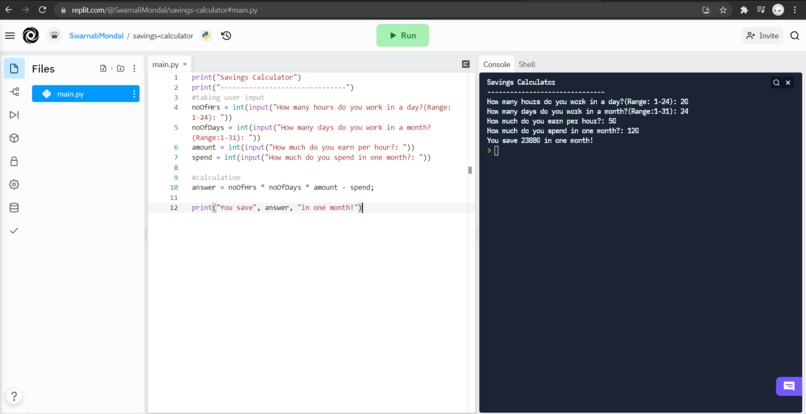The image size is (806, 414).
Task: Go forward in the browser
Action: pos(26,10)
